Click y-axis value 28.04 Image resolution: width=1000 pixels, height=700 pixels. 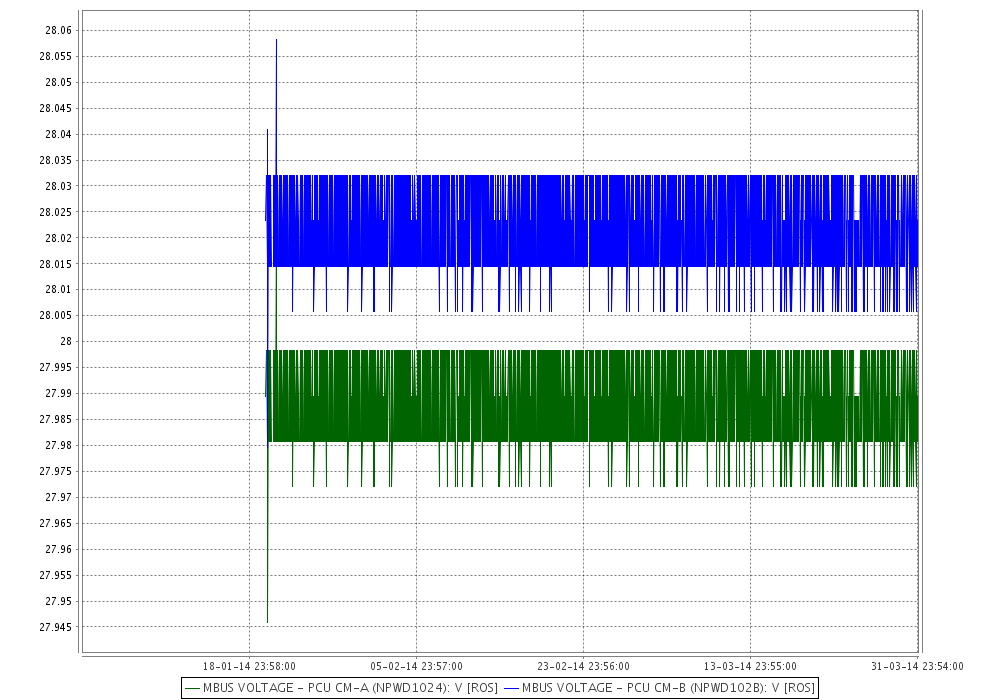(59, 134)
